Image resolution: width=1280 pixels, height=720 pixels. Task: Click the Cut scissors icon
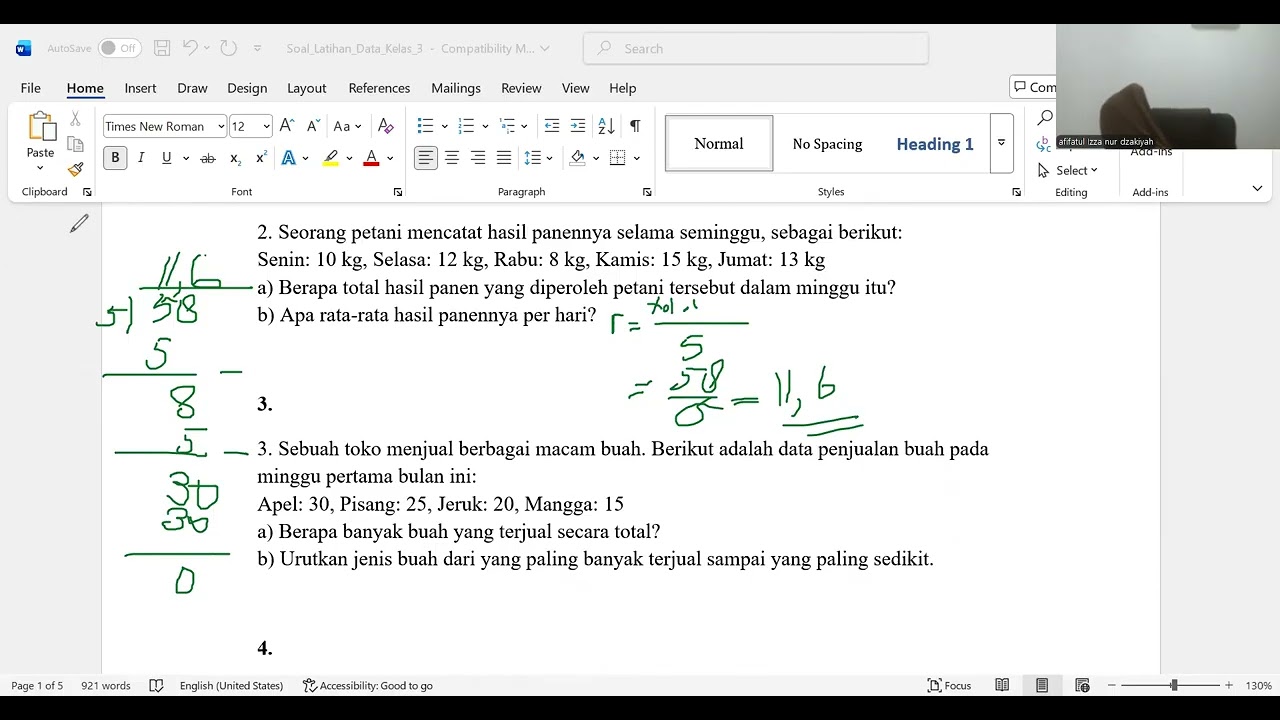coord(75,119)
